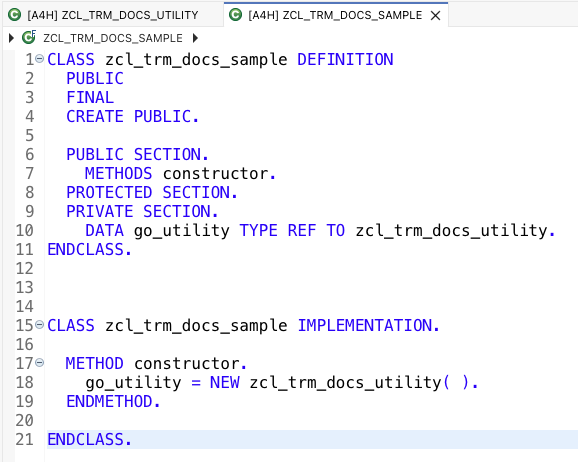Select the ZCL_TRM_DOCS_SAMPLE editor tab
This screenshot has width=578, height=462.
(x=335, y=15)
